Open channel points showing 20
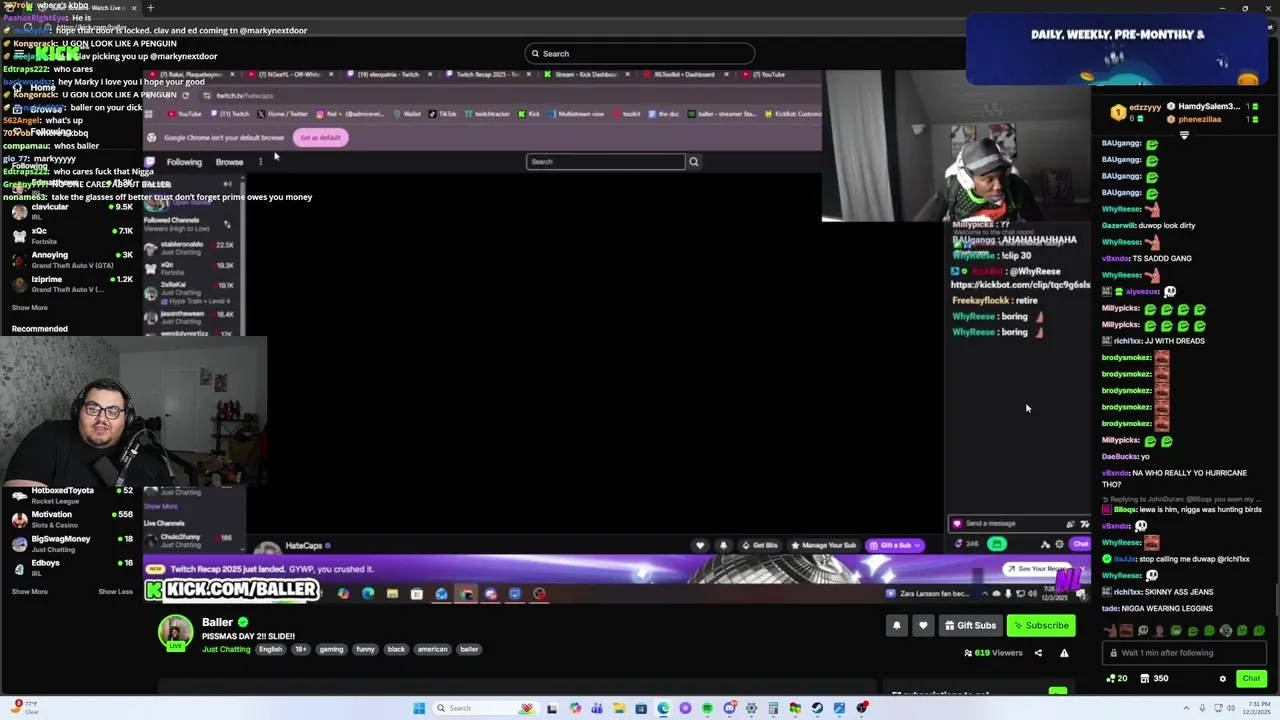This screenshot has width=1280, height=720. coord(1116,678)
